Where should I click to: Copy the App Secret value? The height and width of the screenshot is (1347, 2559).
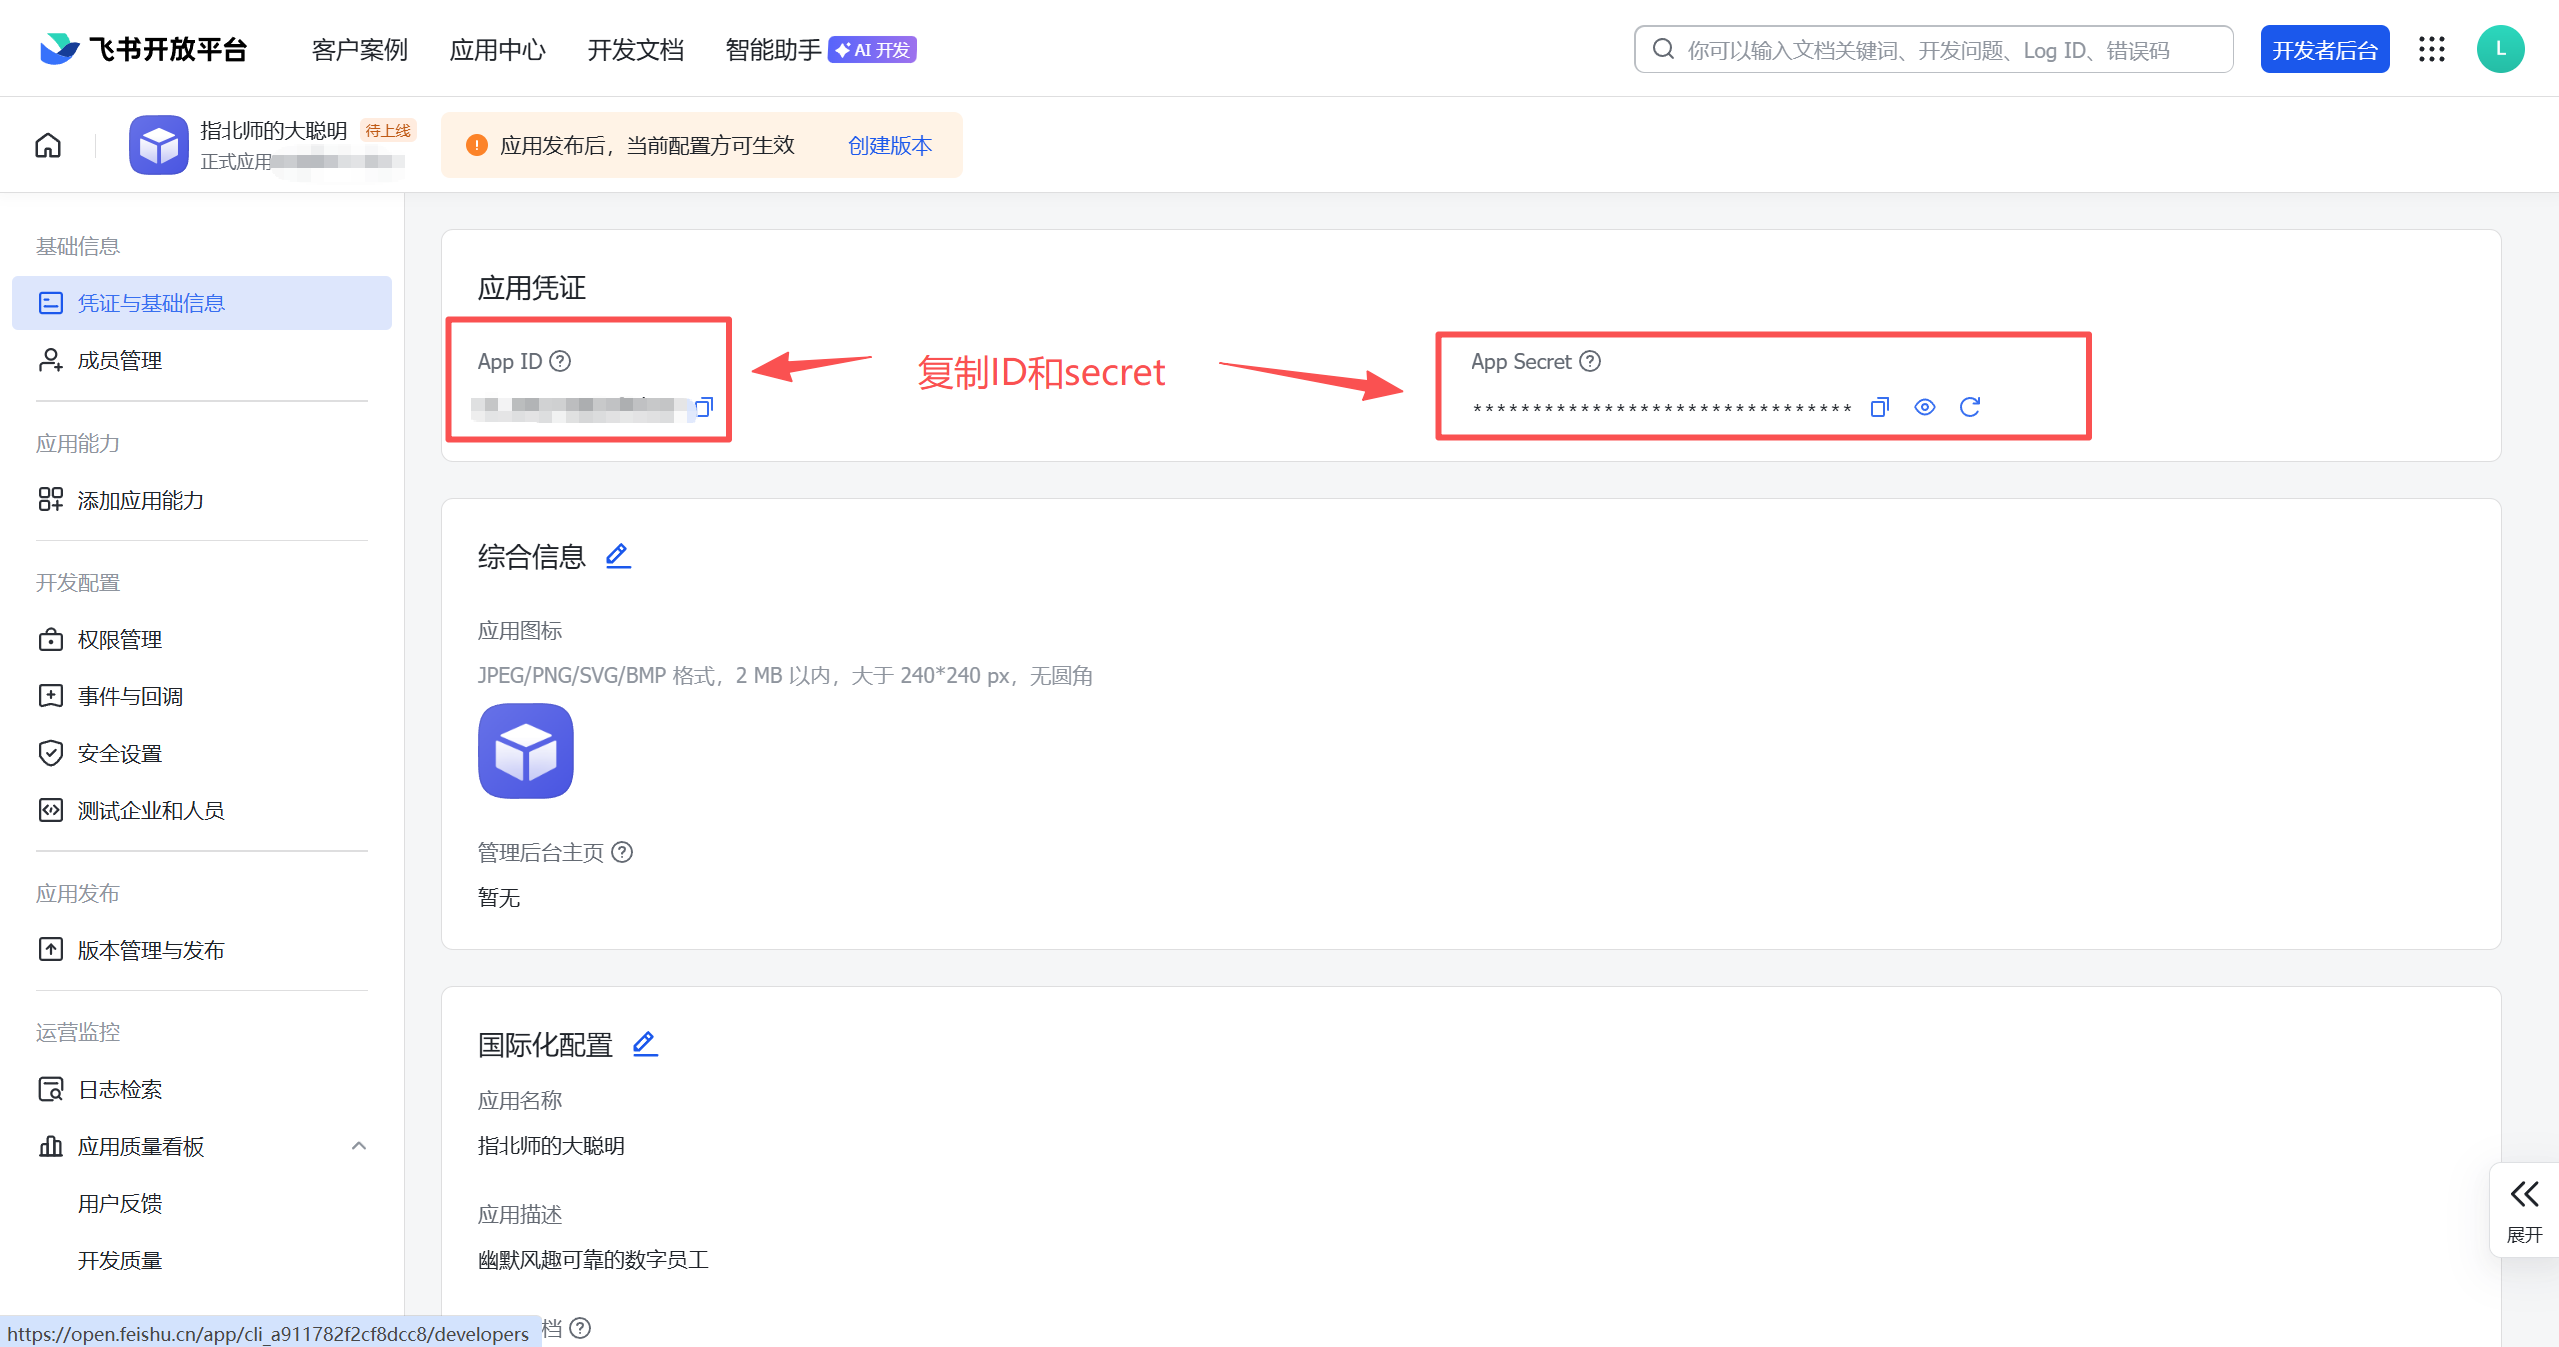click(1879, 407)
